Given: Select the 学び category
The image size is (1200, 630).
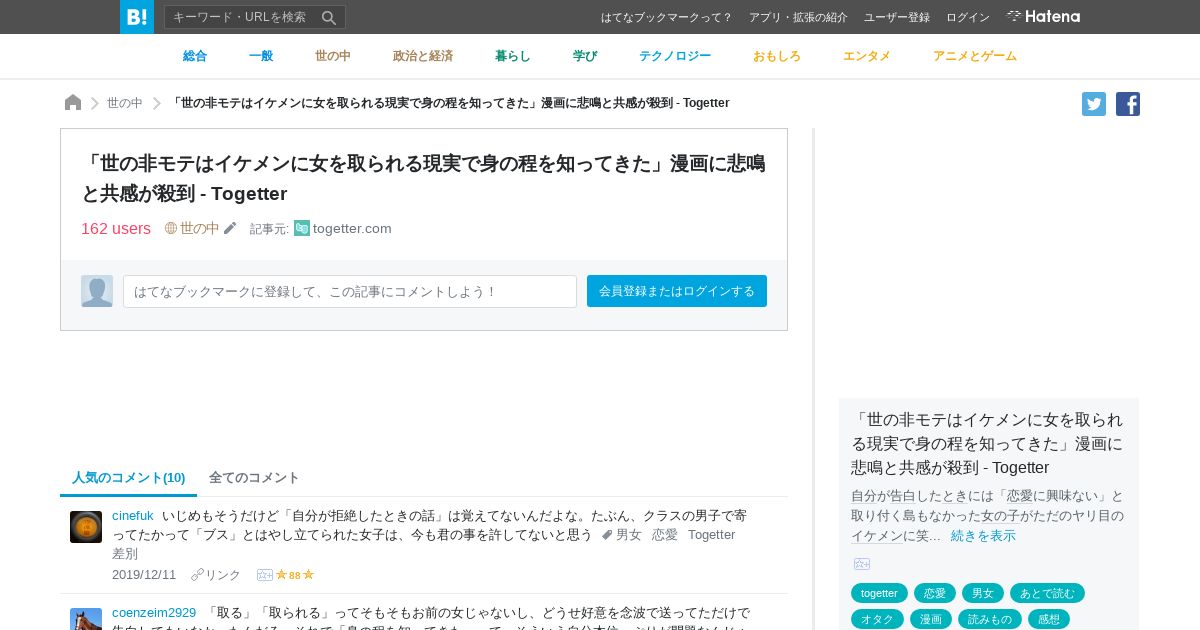Looking at the screenshot, I should [585, 56].
